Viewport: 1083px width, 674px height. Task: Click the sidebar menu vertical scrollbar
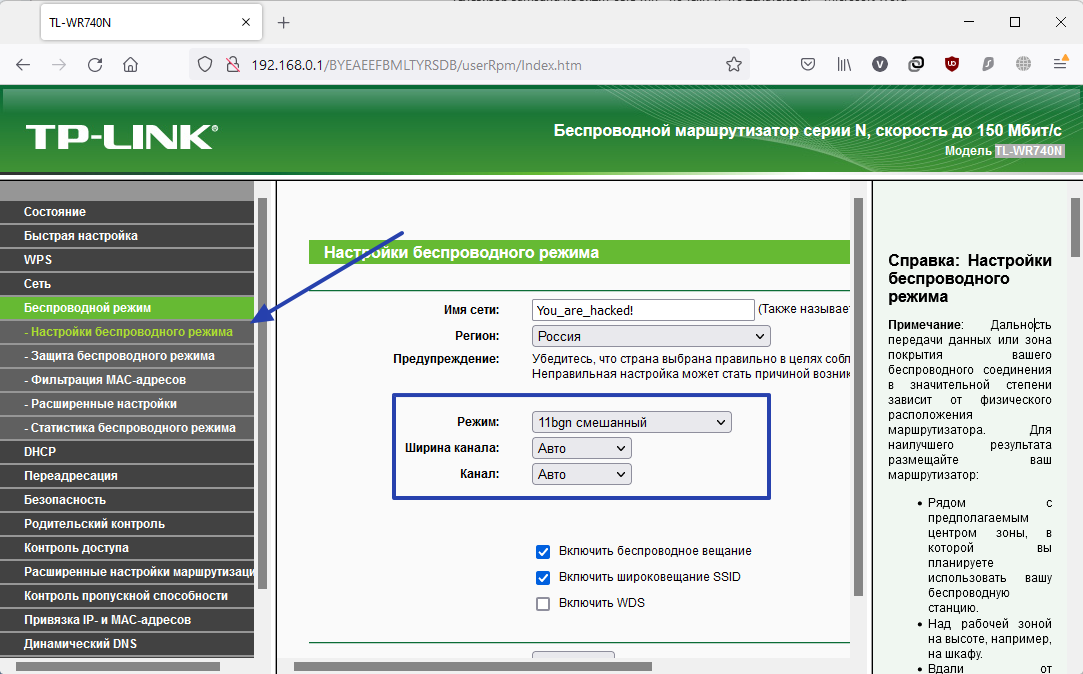[x=262, y=394]
